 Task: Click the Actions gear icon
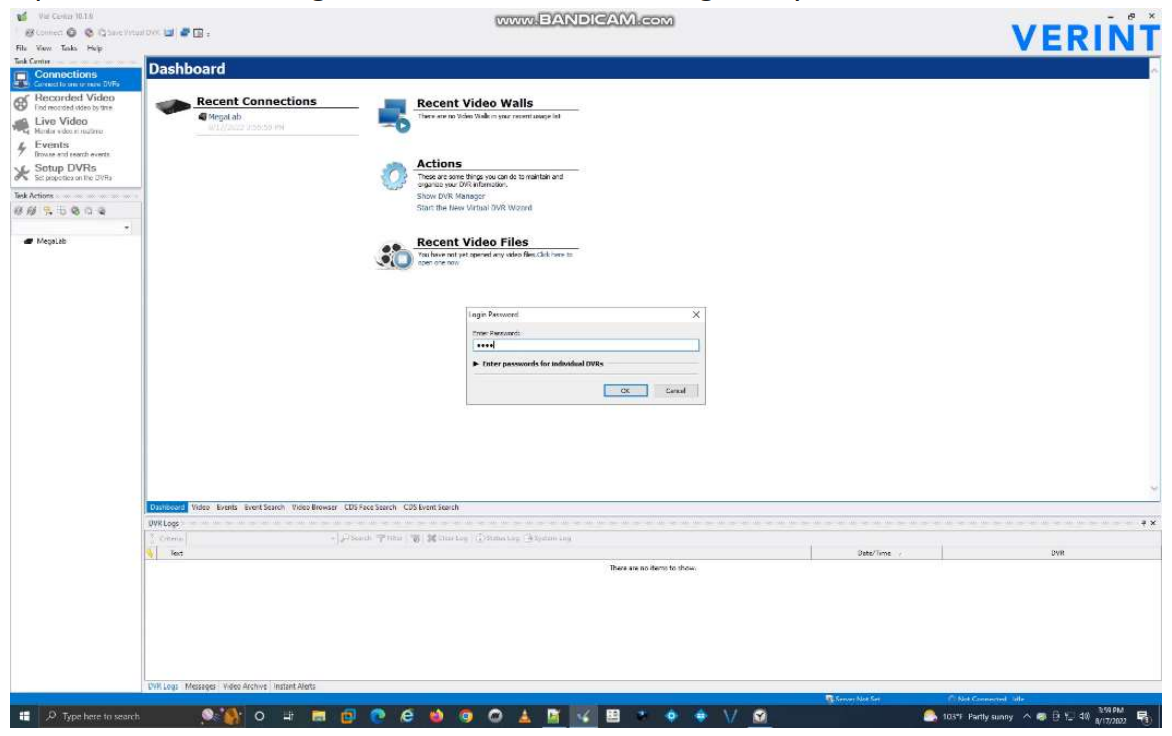[x=393, y=176]
